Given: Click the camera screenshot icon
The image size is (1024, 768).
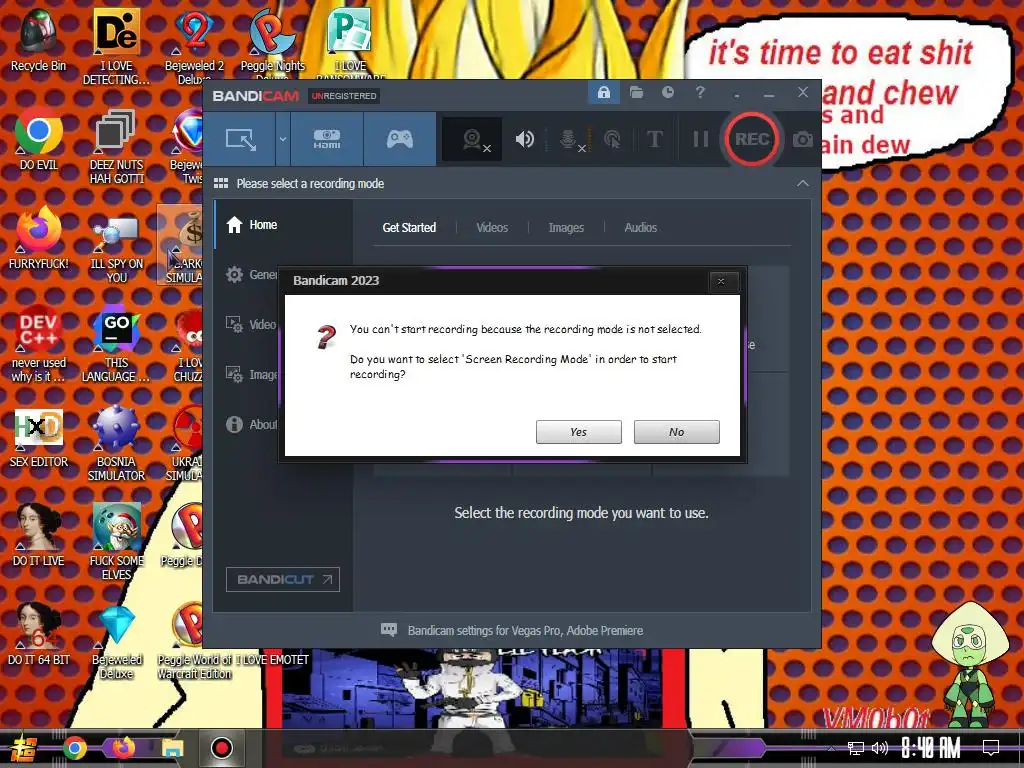Looking at the screenshot, I should click(803, 139).
